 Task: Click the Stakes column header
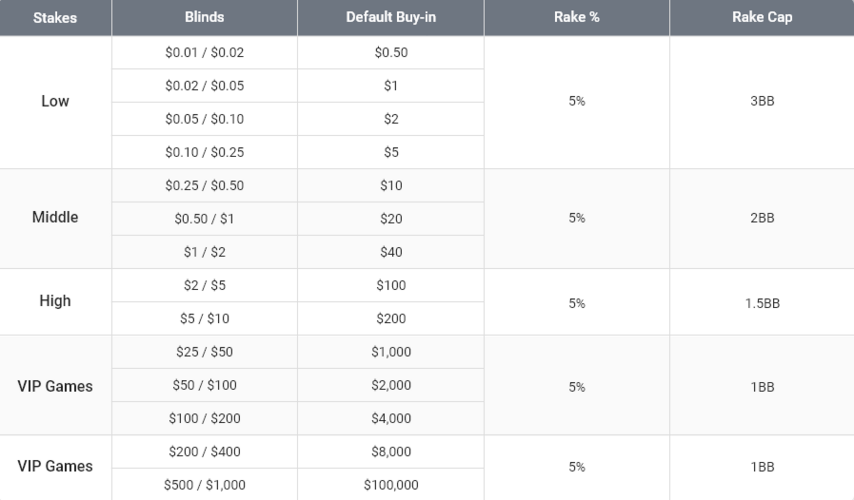pos(55,17)
